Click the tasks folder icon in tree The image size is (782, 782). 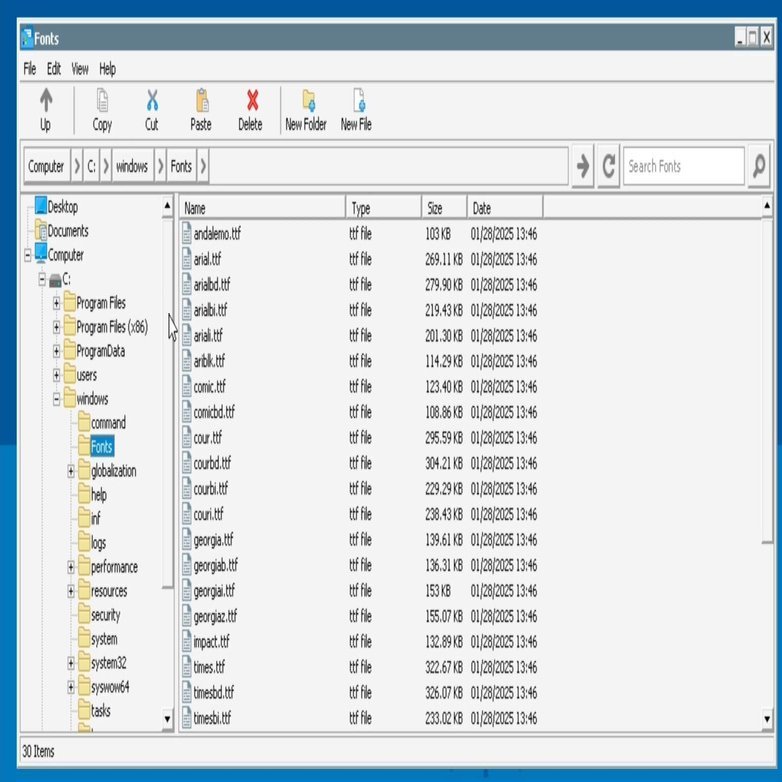[84, 710]
